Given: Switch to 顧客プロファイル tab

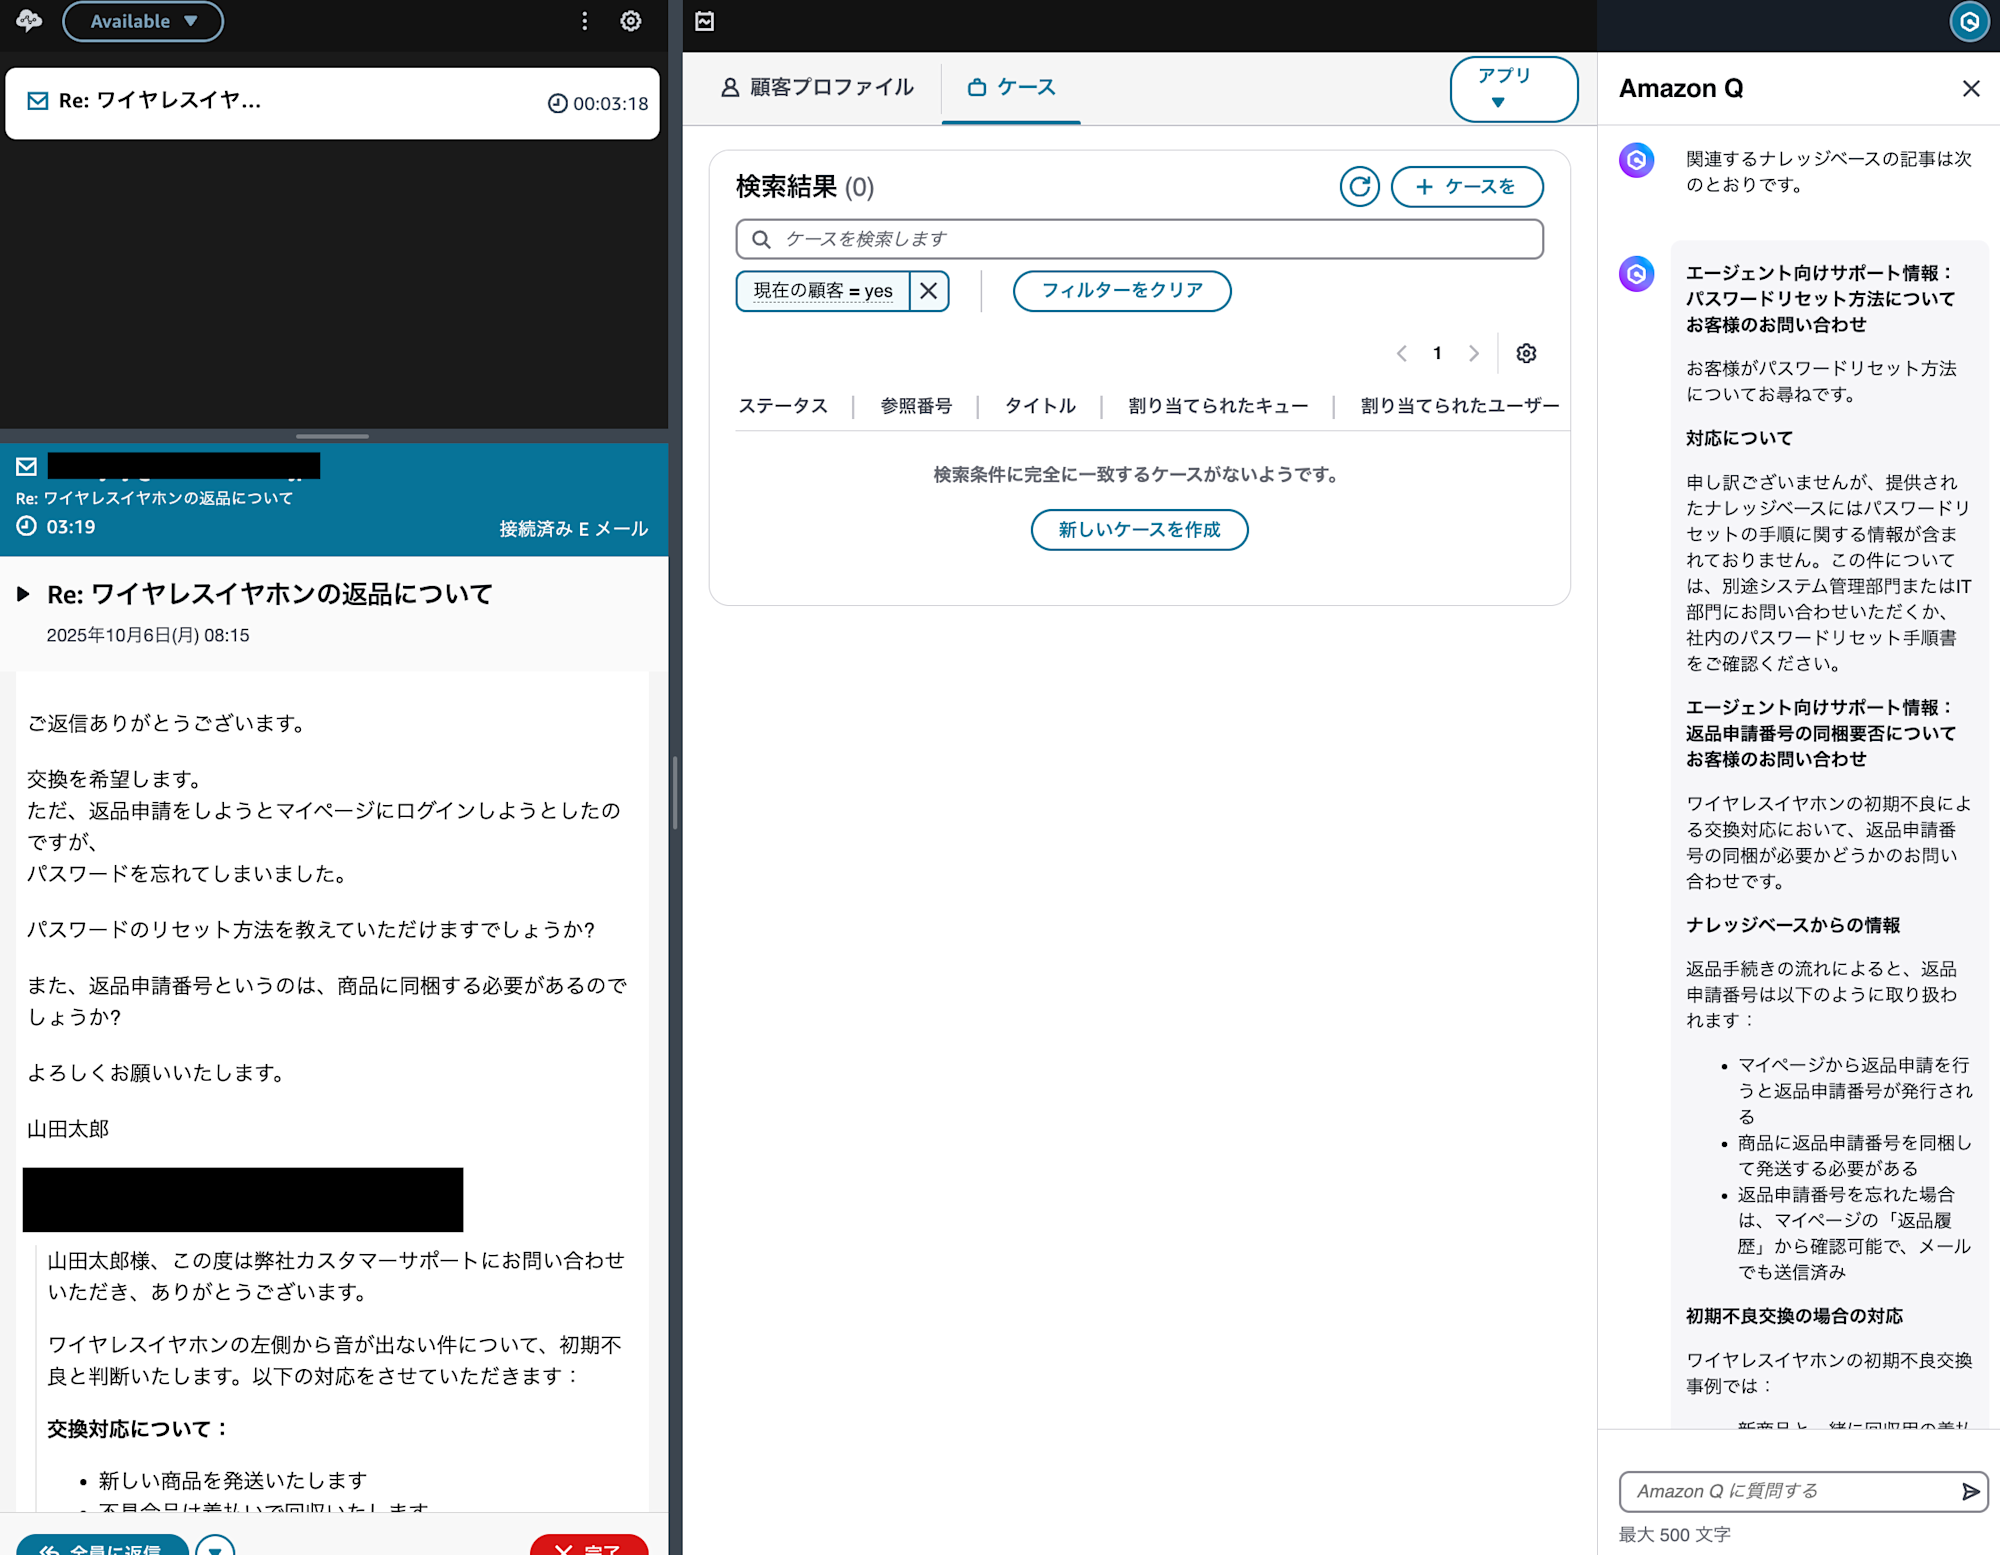Looking at the screenshot, I should (x=816, y=88).
